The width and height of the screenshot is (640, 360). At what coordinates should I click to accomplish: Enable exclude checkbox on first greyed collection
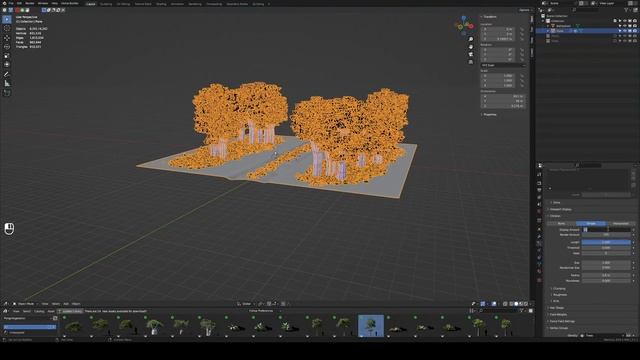coord(615,36)
